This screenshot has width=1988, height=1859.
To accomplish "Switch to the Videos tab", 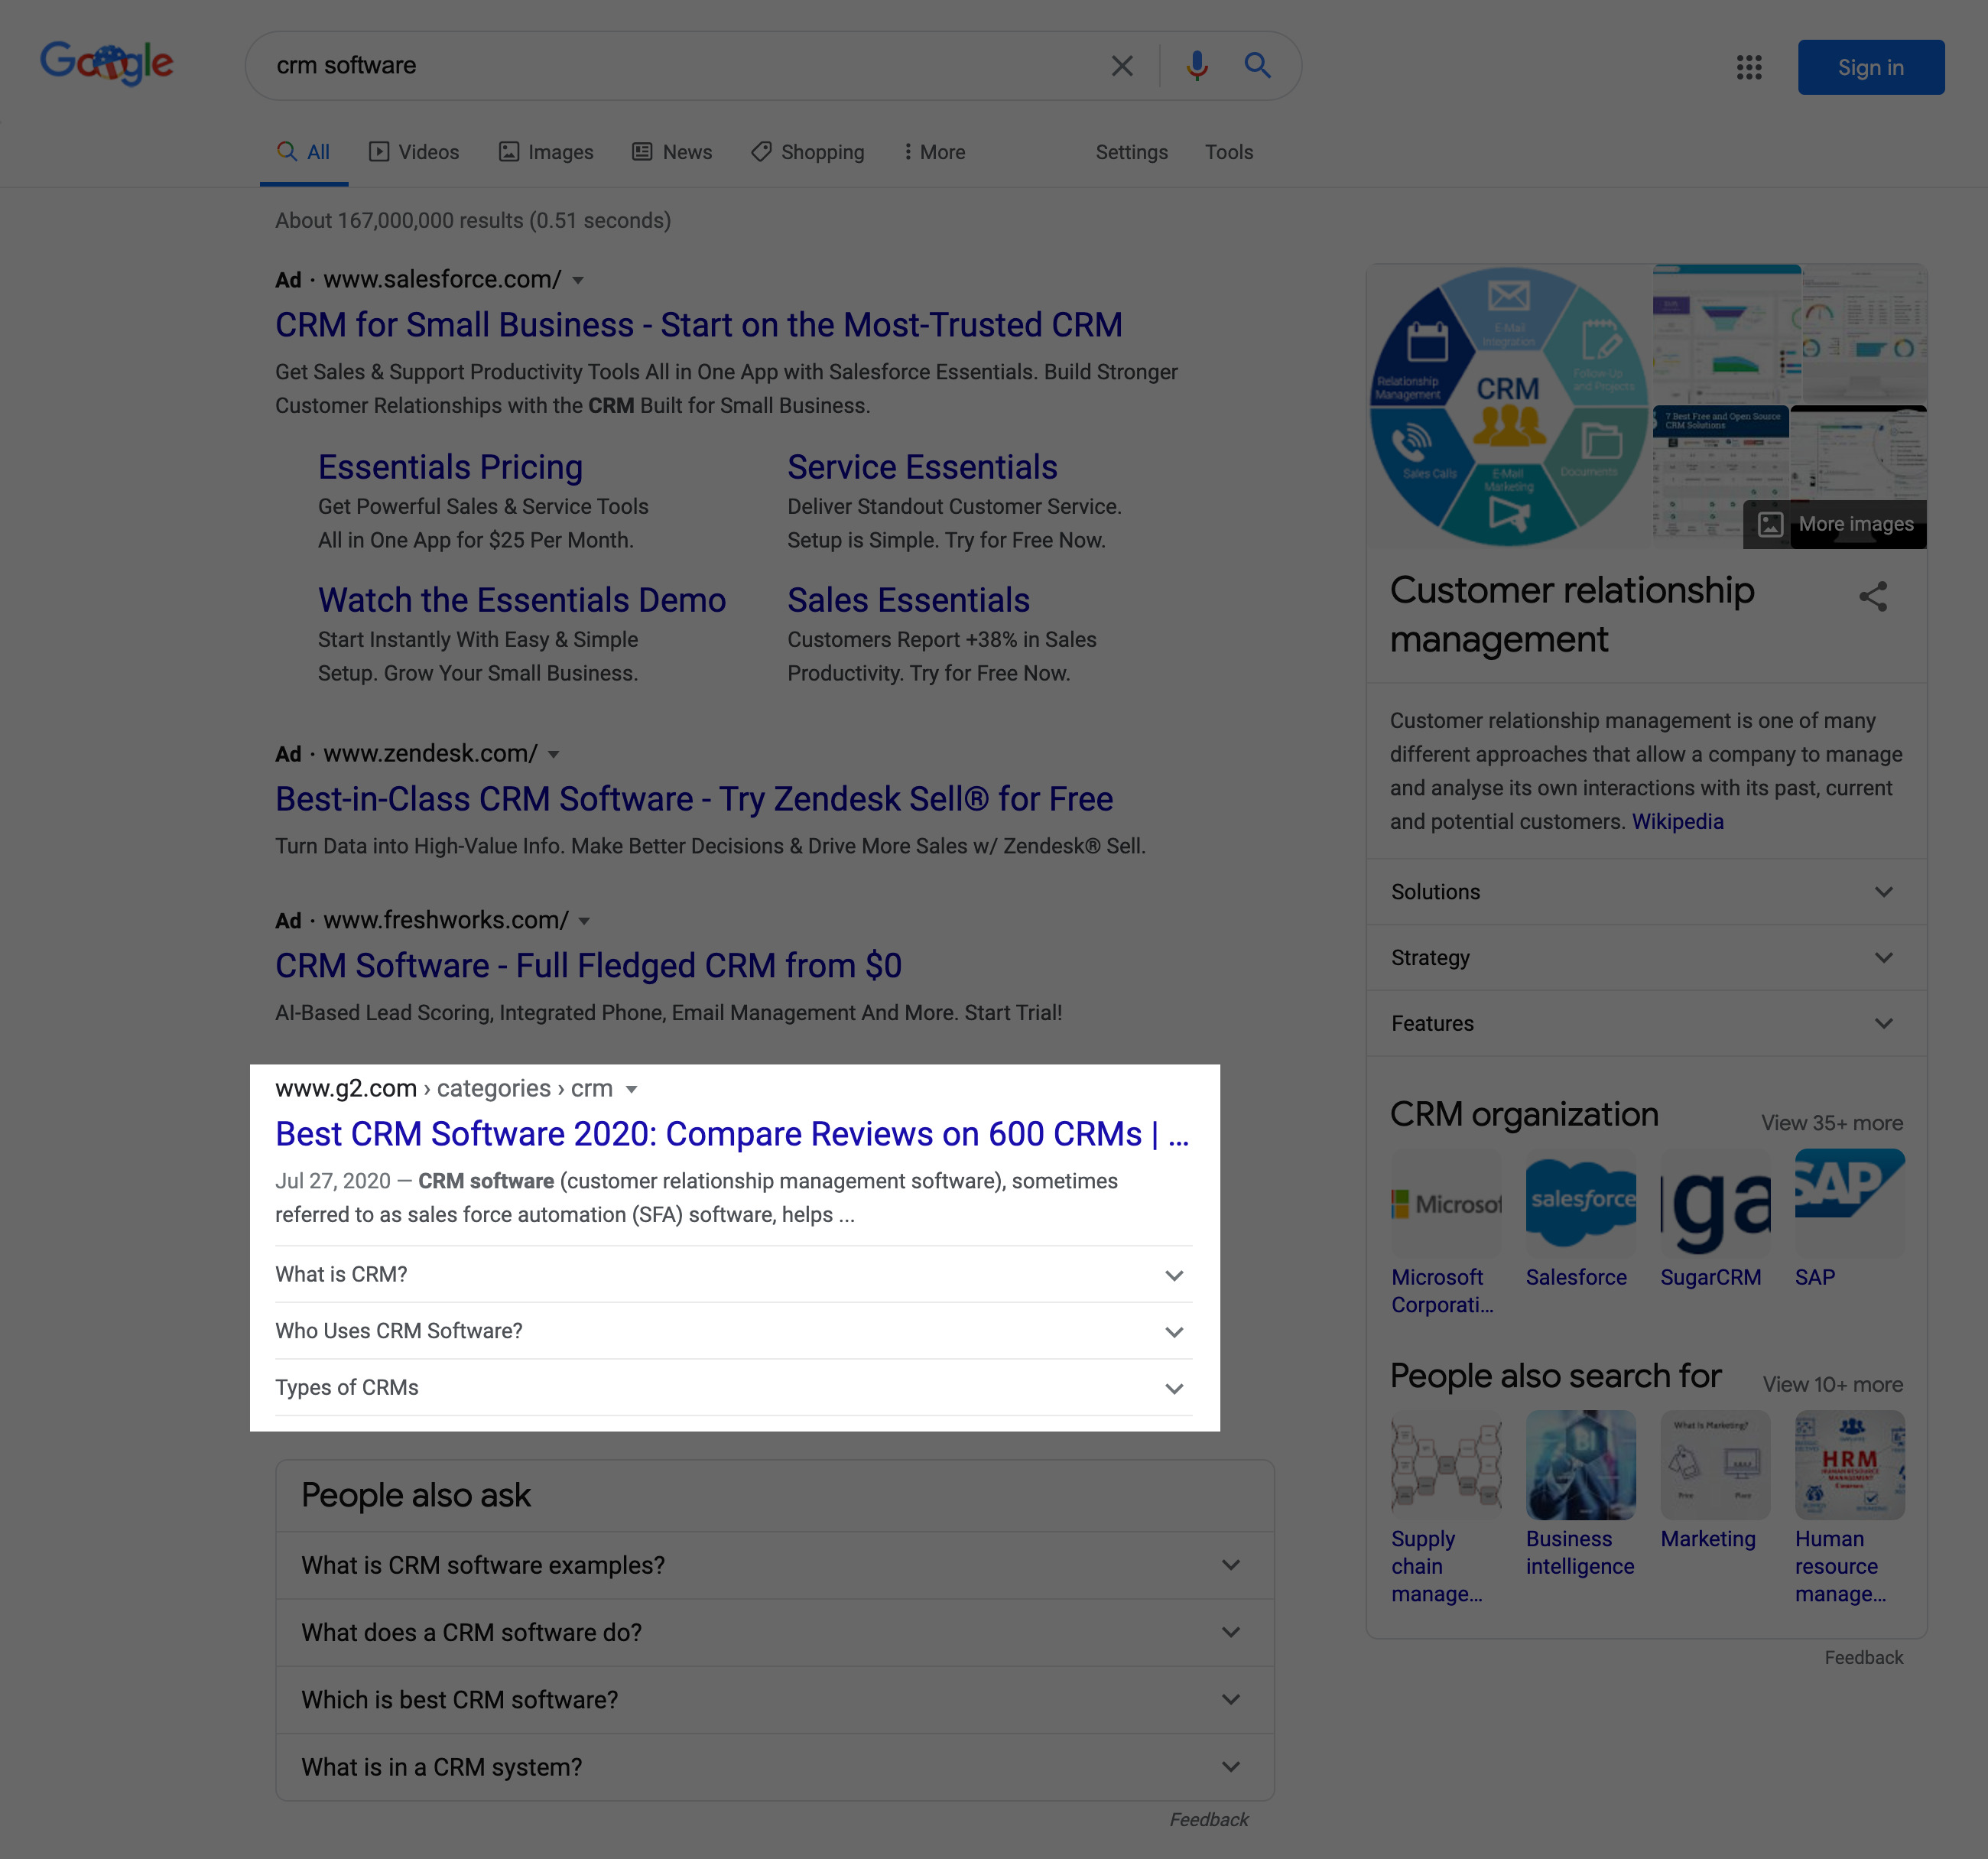I will click(414, 152).
